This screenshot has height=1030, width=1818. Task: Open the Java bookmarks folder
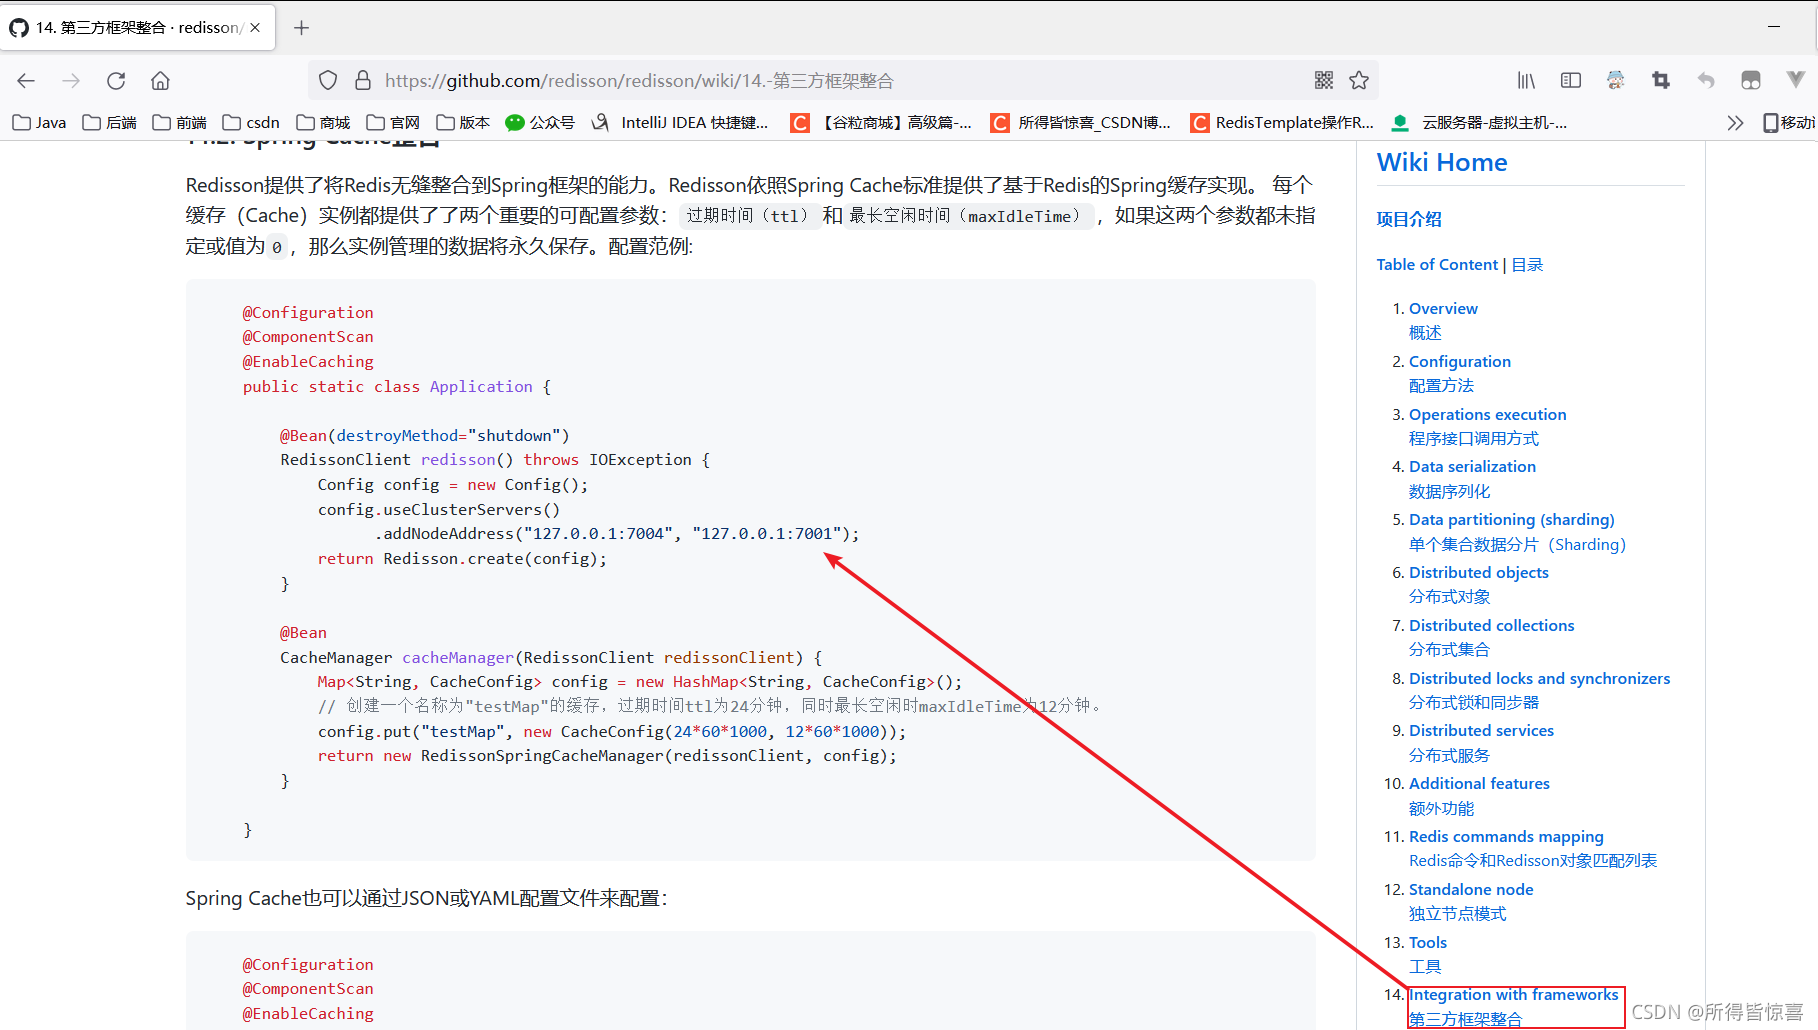coord(39,122)
